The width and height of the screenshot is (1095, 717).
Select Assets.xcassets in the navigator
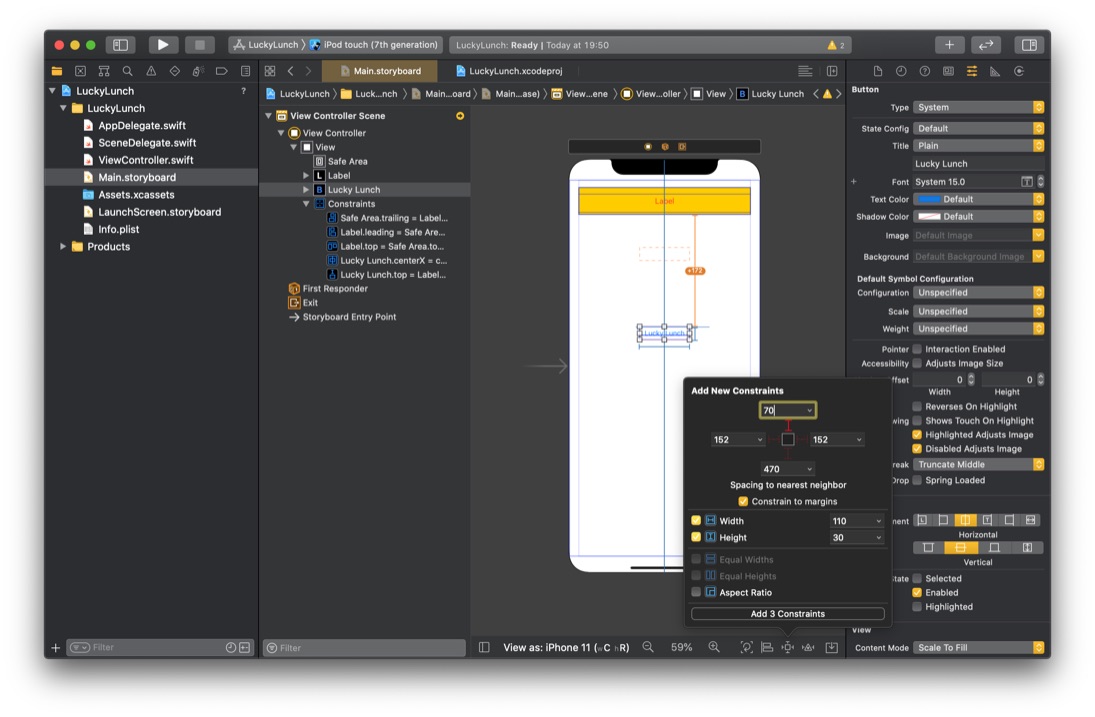point(135,195)
